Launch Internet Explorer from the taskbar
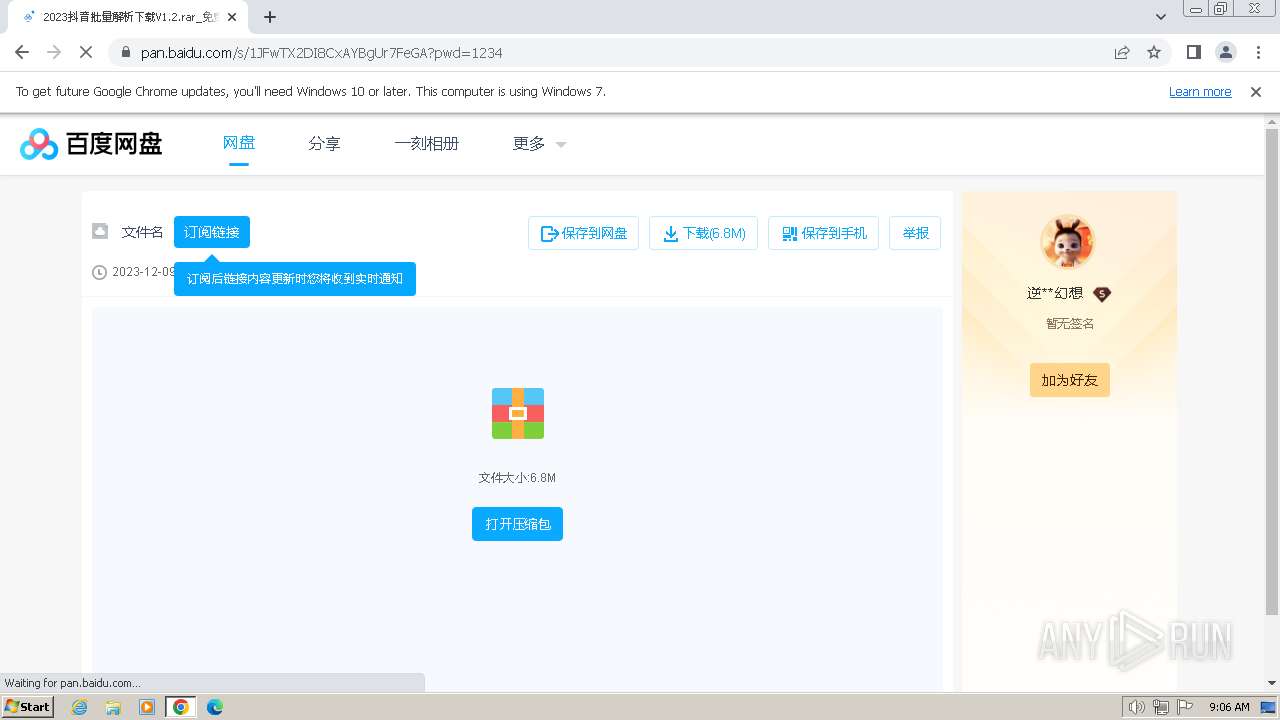The image size is (1280, 720). coord(80,707)
